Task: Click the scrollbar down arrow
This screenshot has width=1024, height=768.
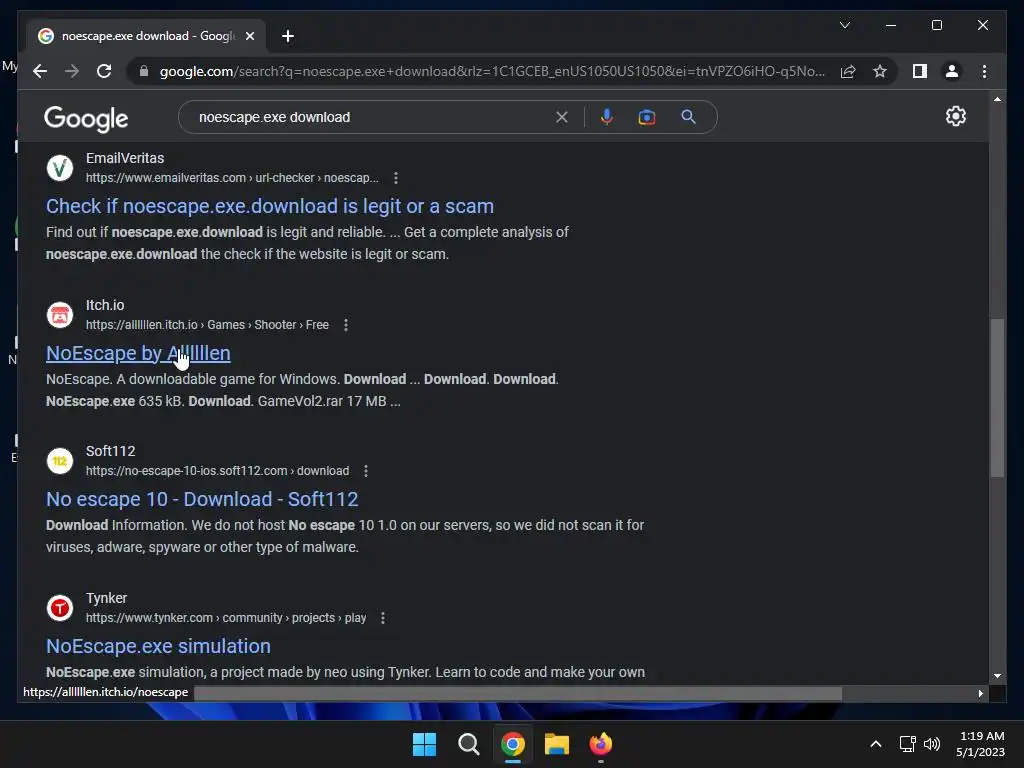Action: pos(997,677)
